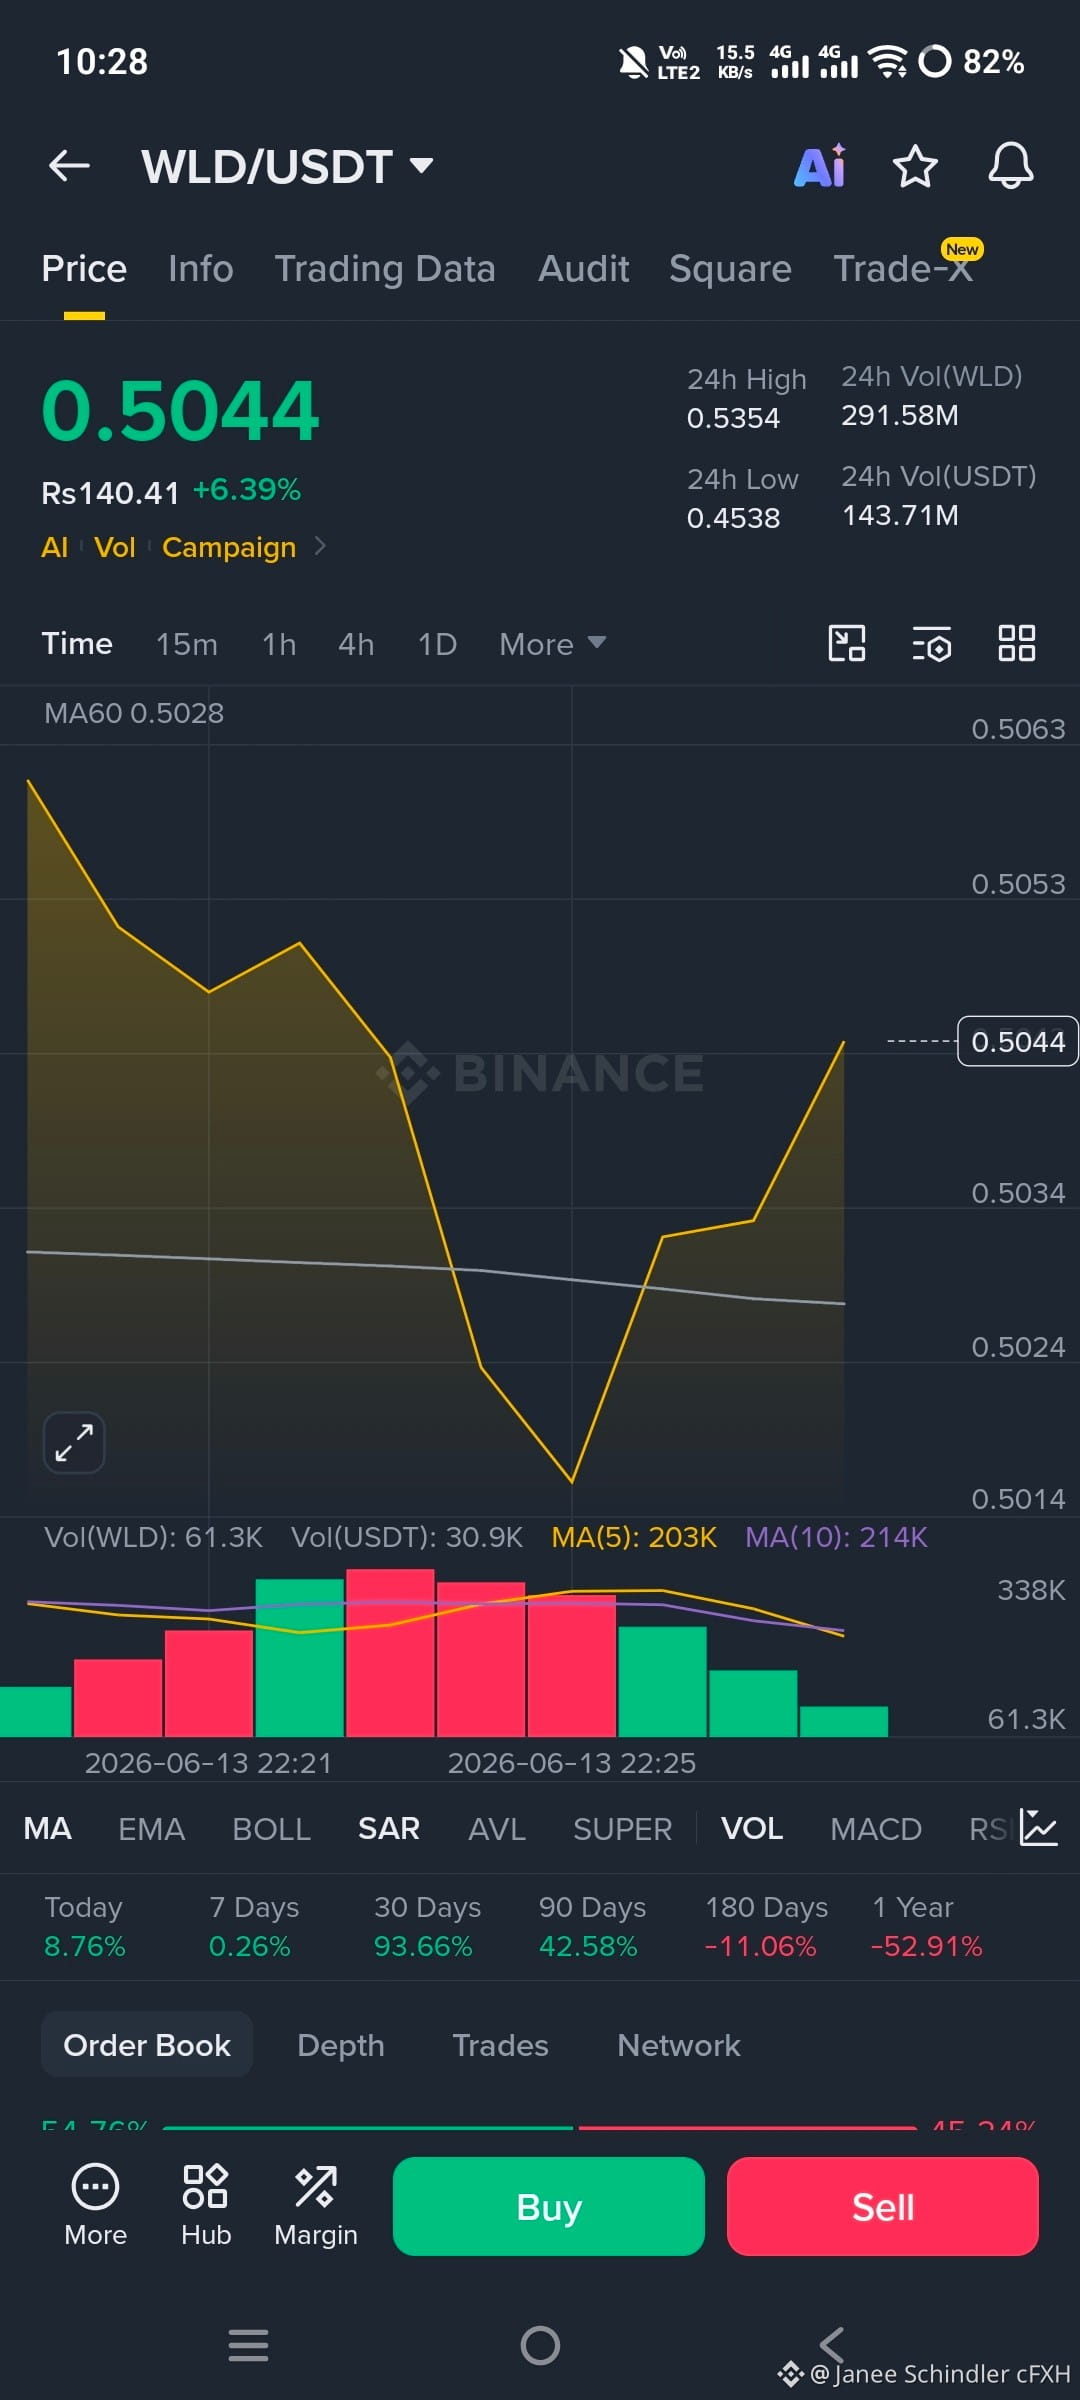Select the 1D chart interval
The image size is (1080, 2400).
click(x=437, y=644)
